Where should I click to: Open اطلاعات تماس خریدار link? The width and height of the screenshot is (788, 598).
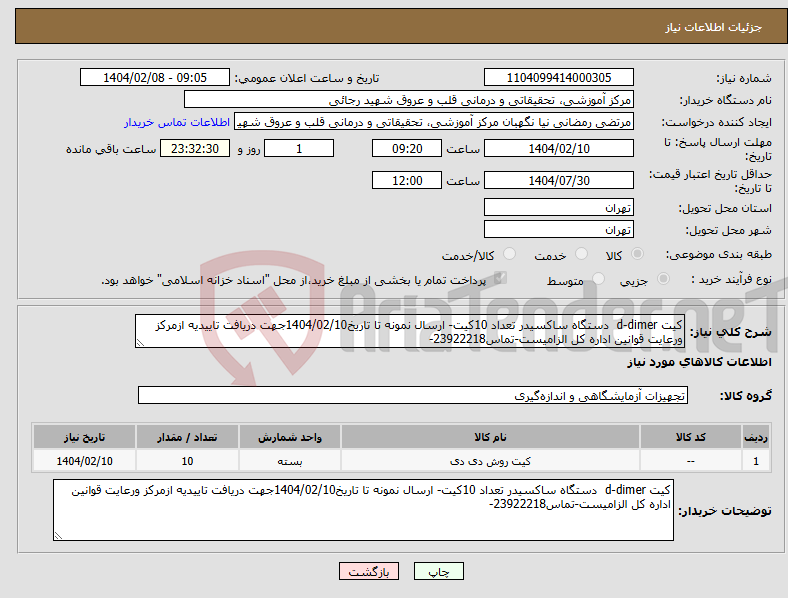[177, 122]
